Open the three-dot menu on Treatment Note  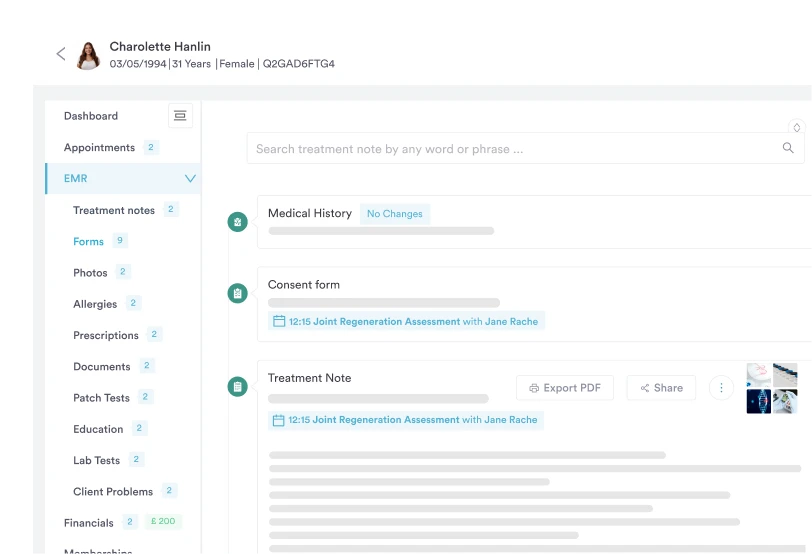pyautogui.click(x=721, y=388)
